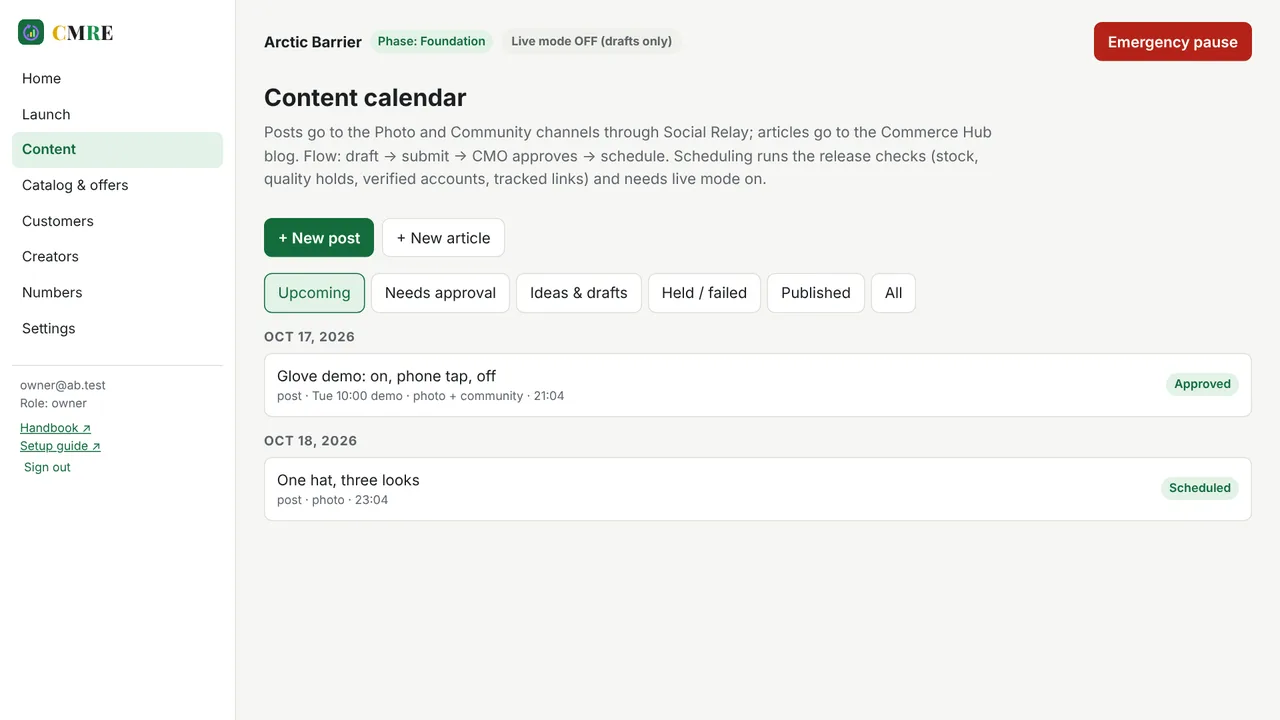Create a new post
1280x720 pixels.
[319, 238]
